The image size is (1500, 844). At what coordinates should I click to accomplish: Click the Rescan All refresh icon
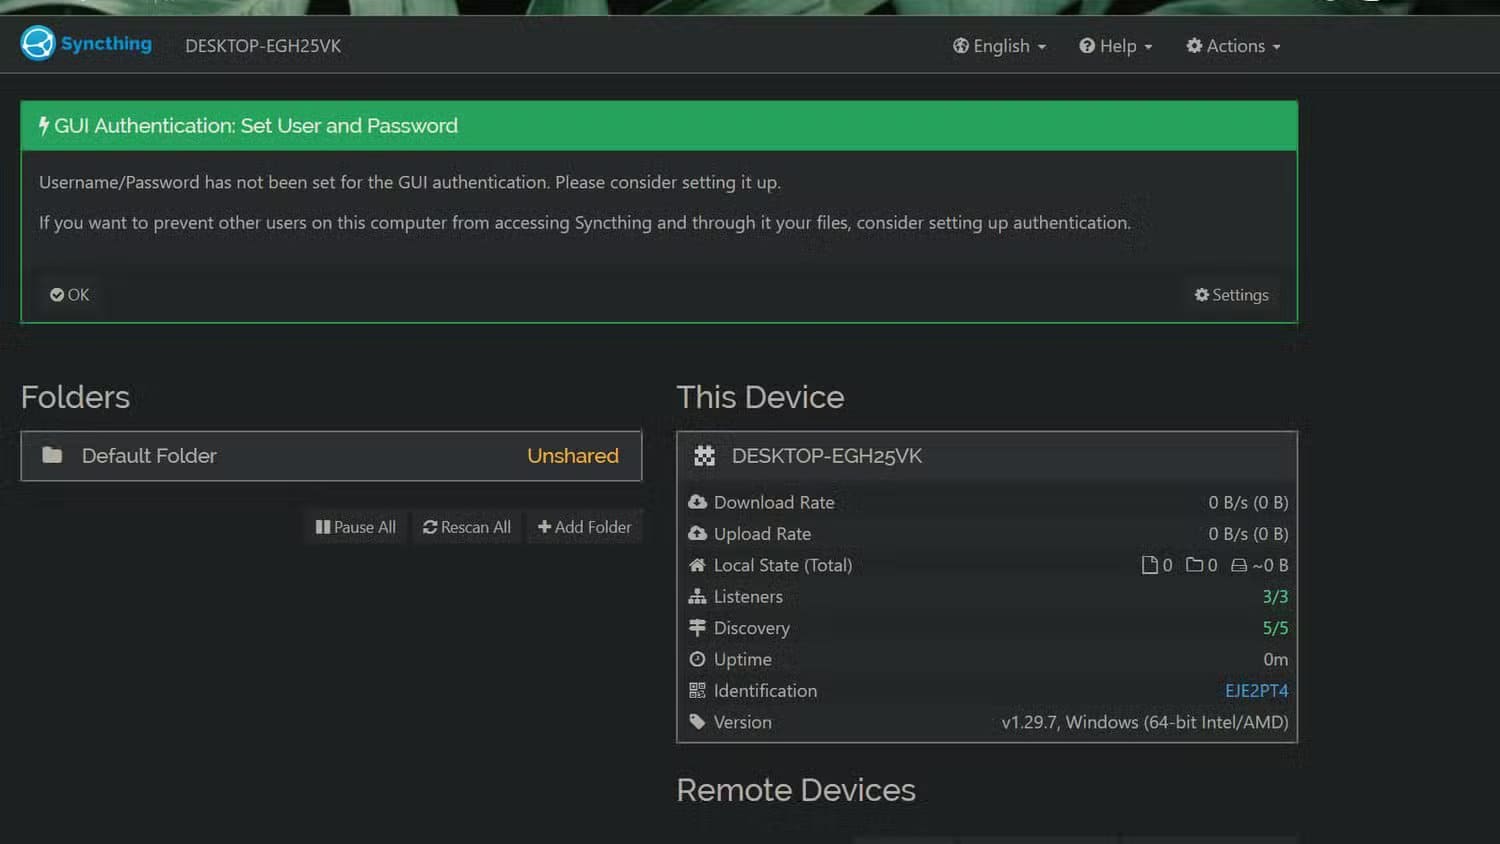click(x=430, y=527)
